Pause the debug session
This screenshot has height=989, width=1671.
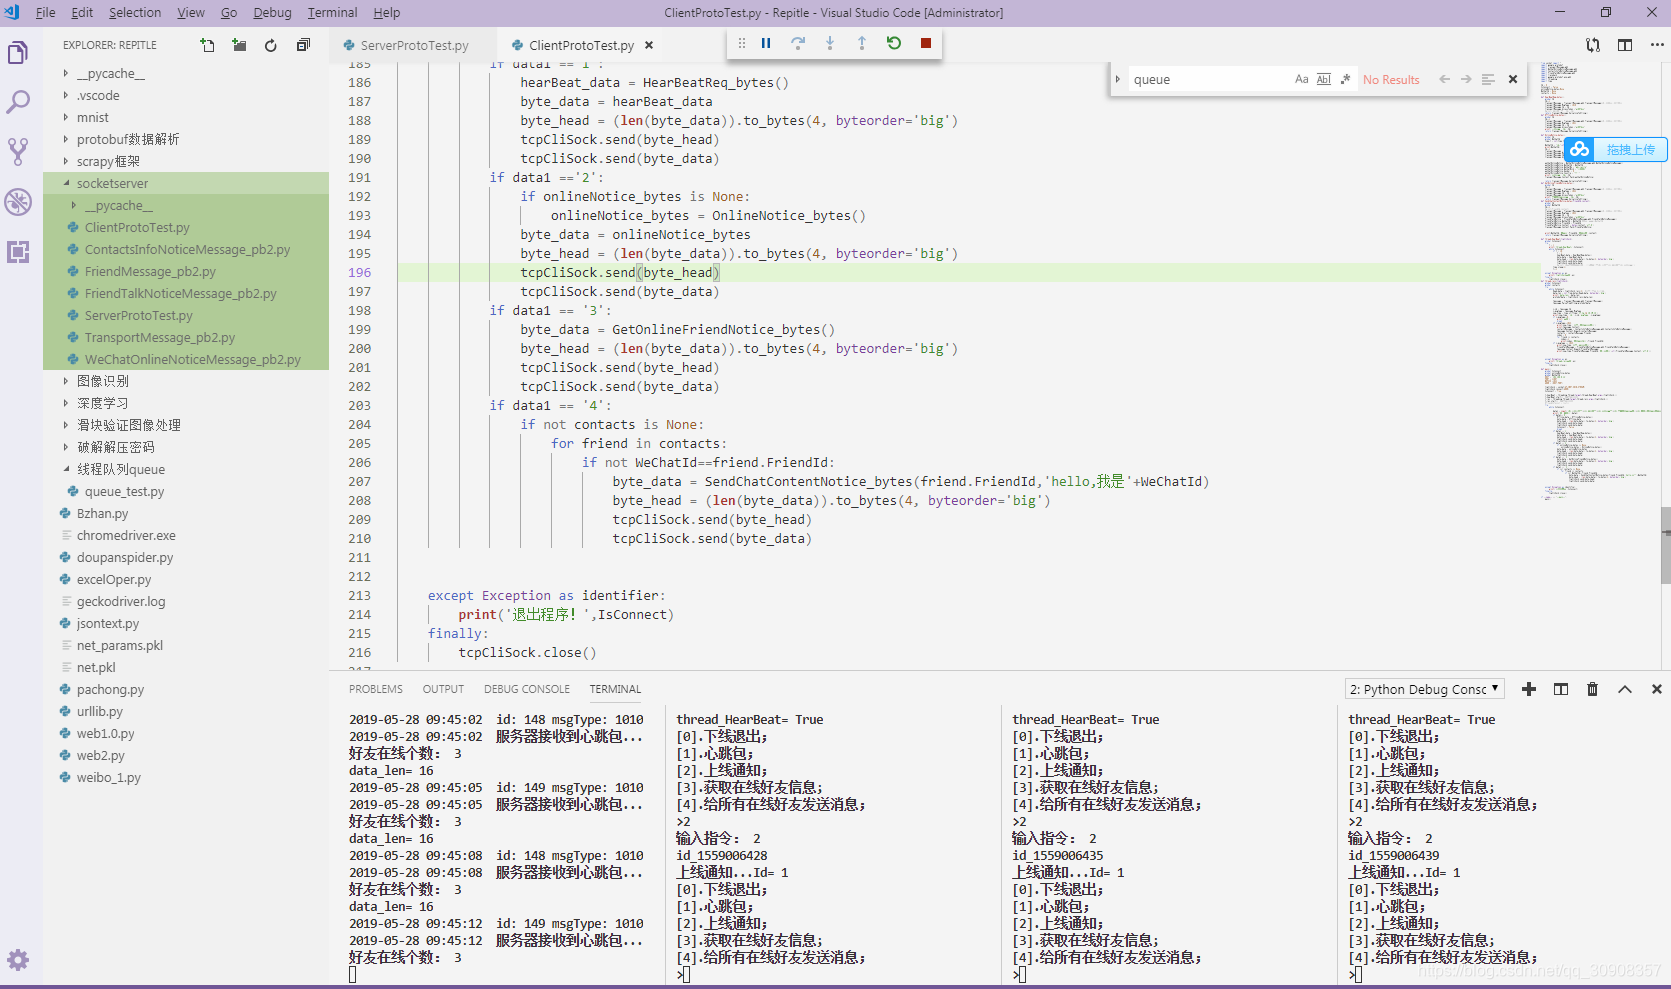click(766, 43)
